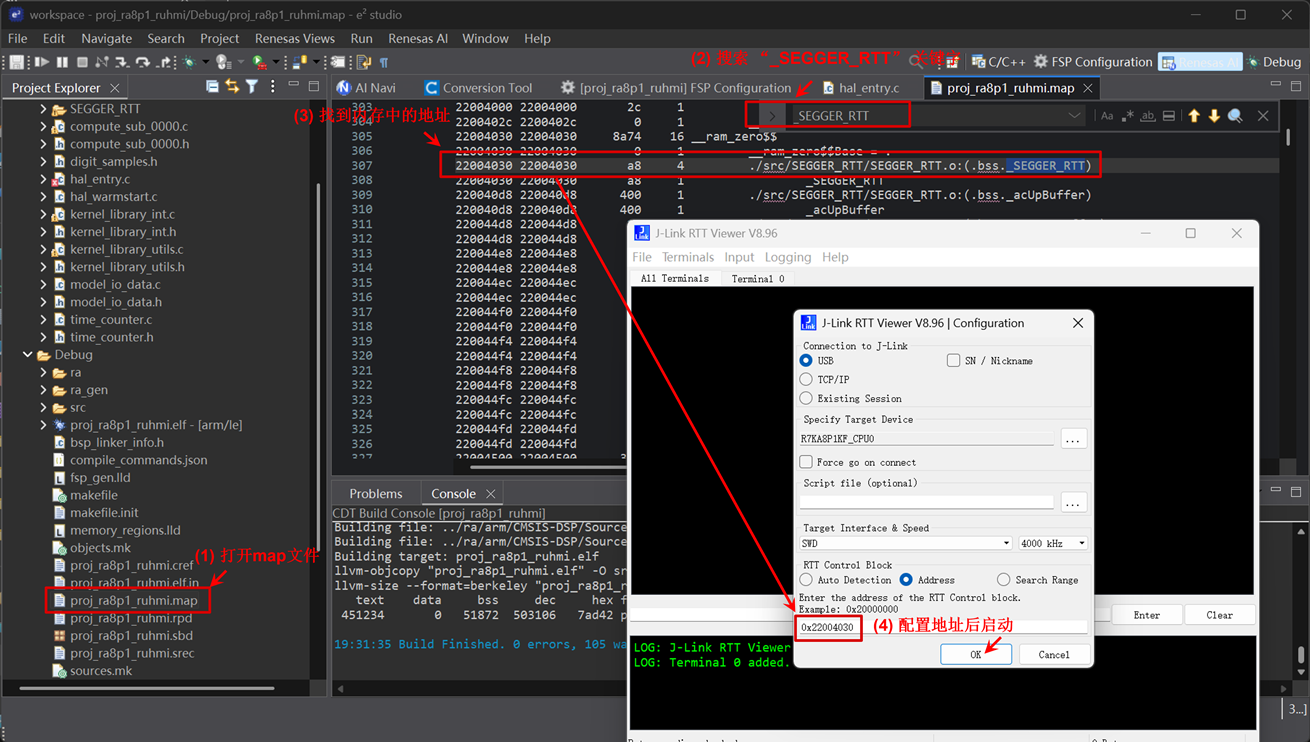The height and width of the screenshot is (742, 1310).
Task: Expand the SEGGER_RTT folder
Action: (x=43, y=109)
